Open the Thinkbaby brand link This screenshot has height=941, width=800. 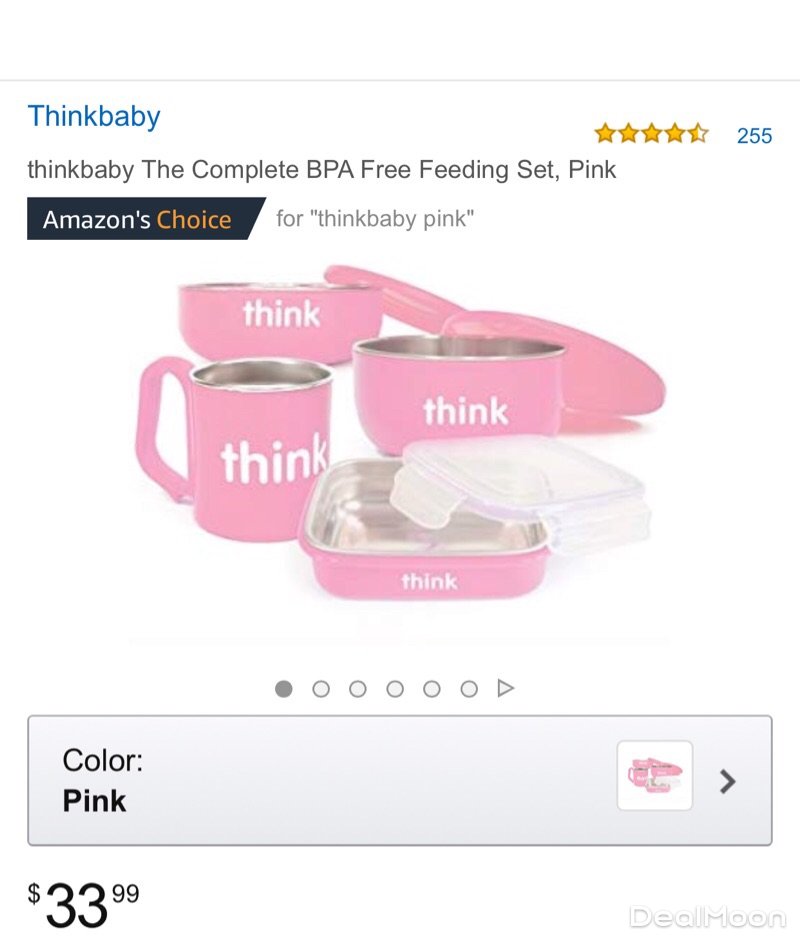94,116
